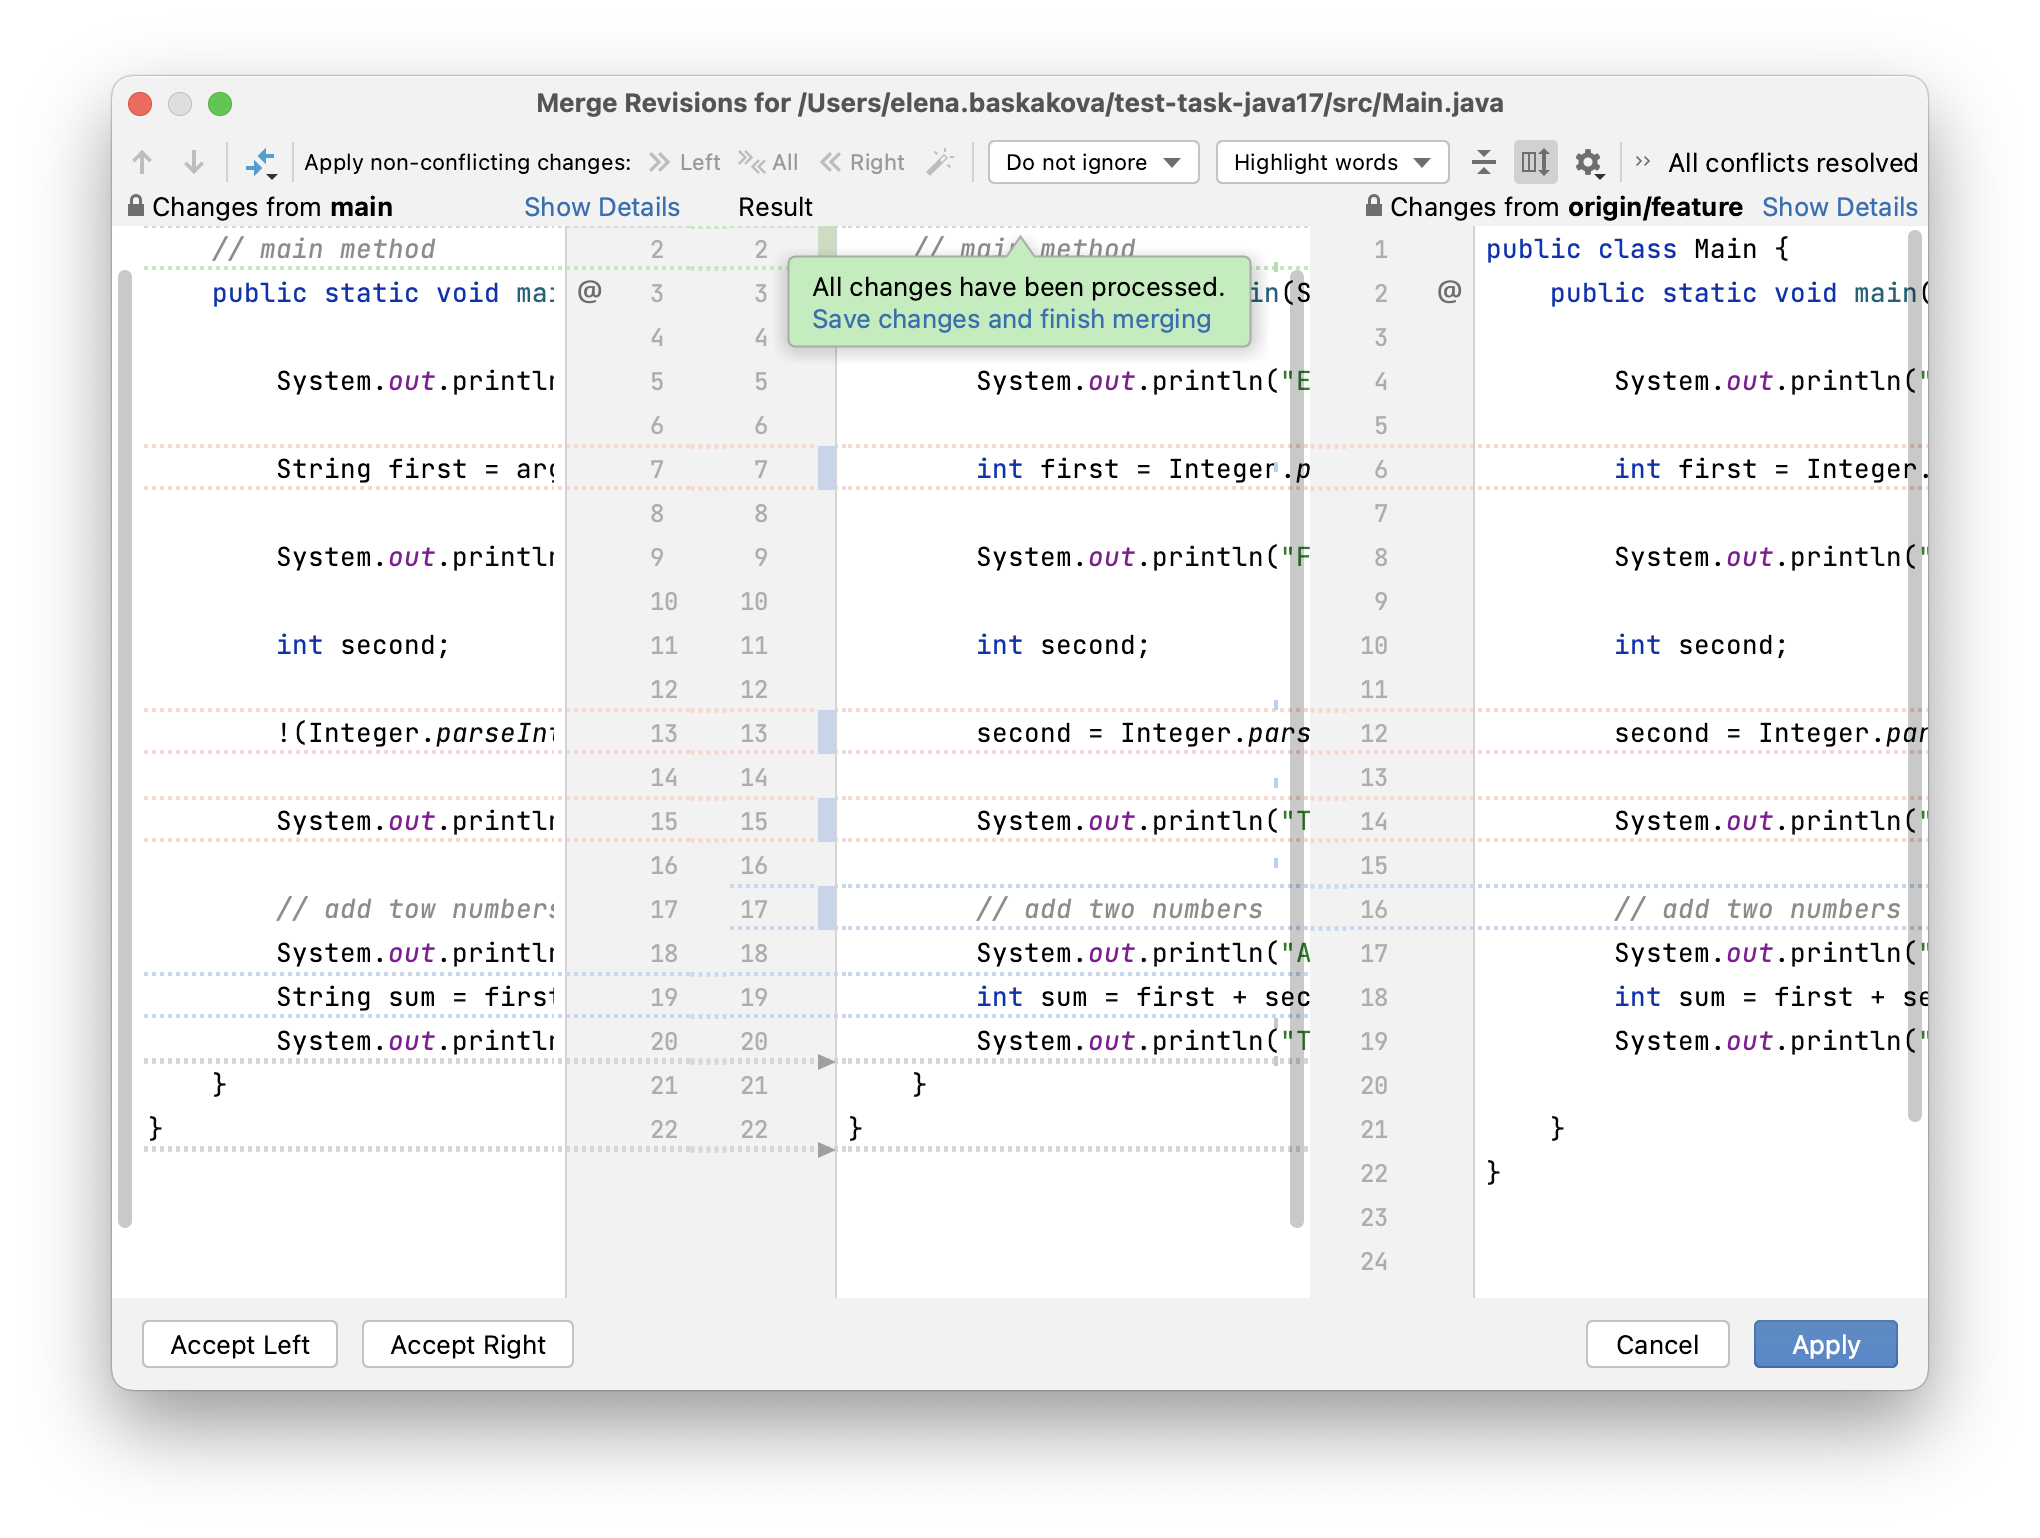Toggle synchronize scrolling button
2040x1538 pixels.
click(1535, 162)
